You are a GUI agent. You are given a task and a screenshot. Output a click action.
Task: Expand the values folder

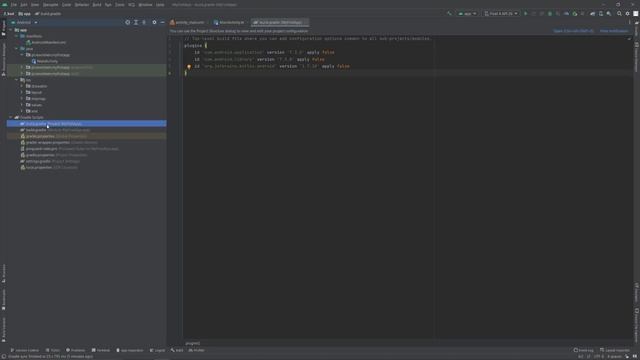(22, 105)
